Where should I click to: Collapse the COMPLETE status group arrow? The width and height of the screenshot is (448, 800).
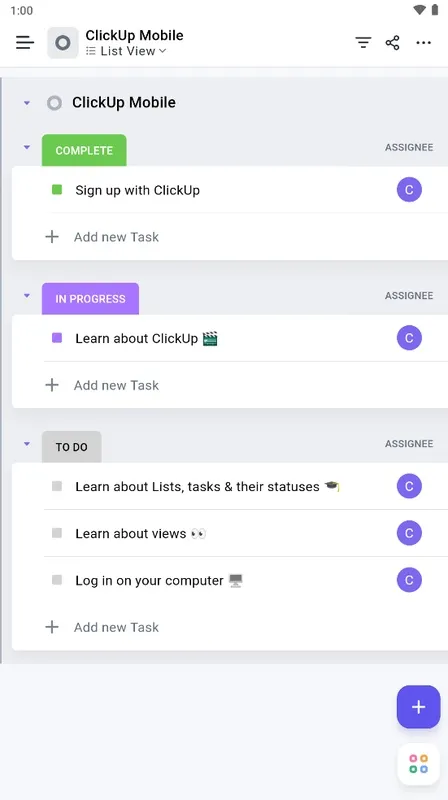[x=27, y=147]
